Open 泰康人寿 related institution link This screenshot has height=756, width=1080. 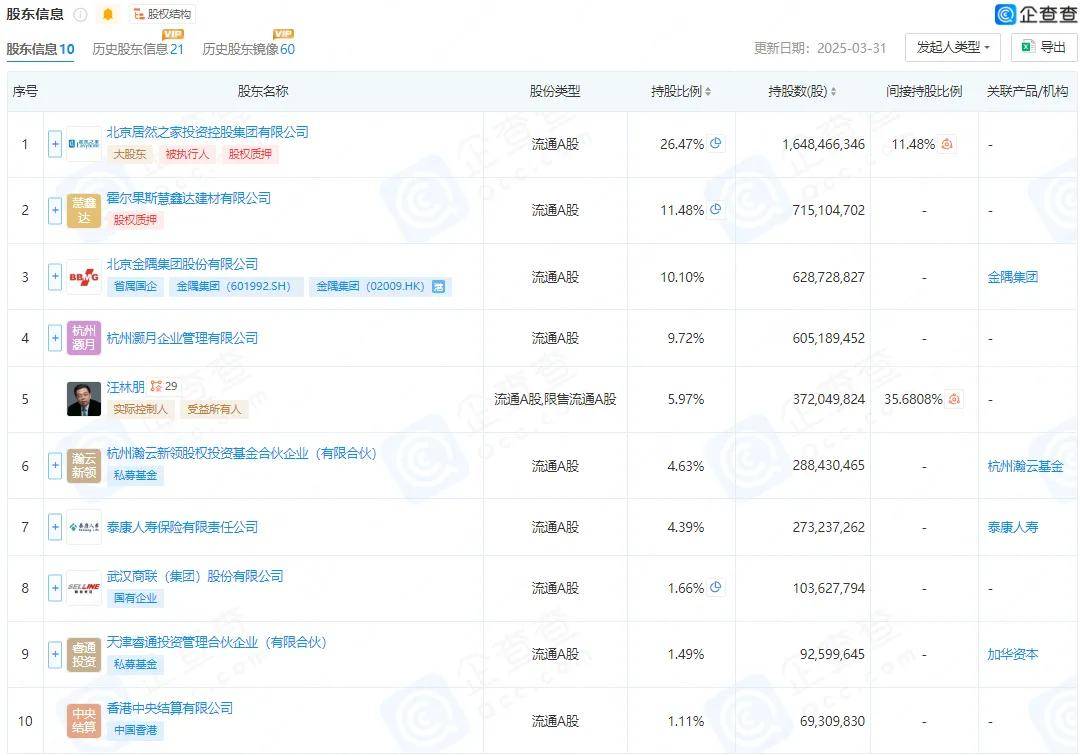(1012, 527)
